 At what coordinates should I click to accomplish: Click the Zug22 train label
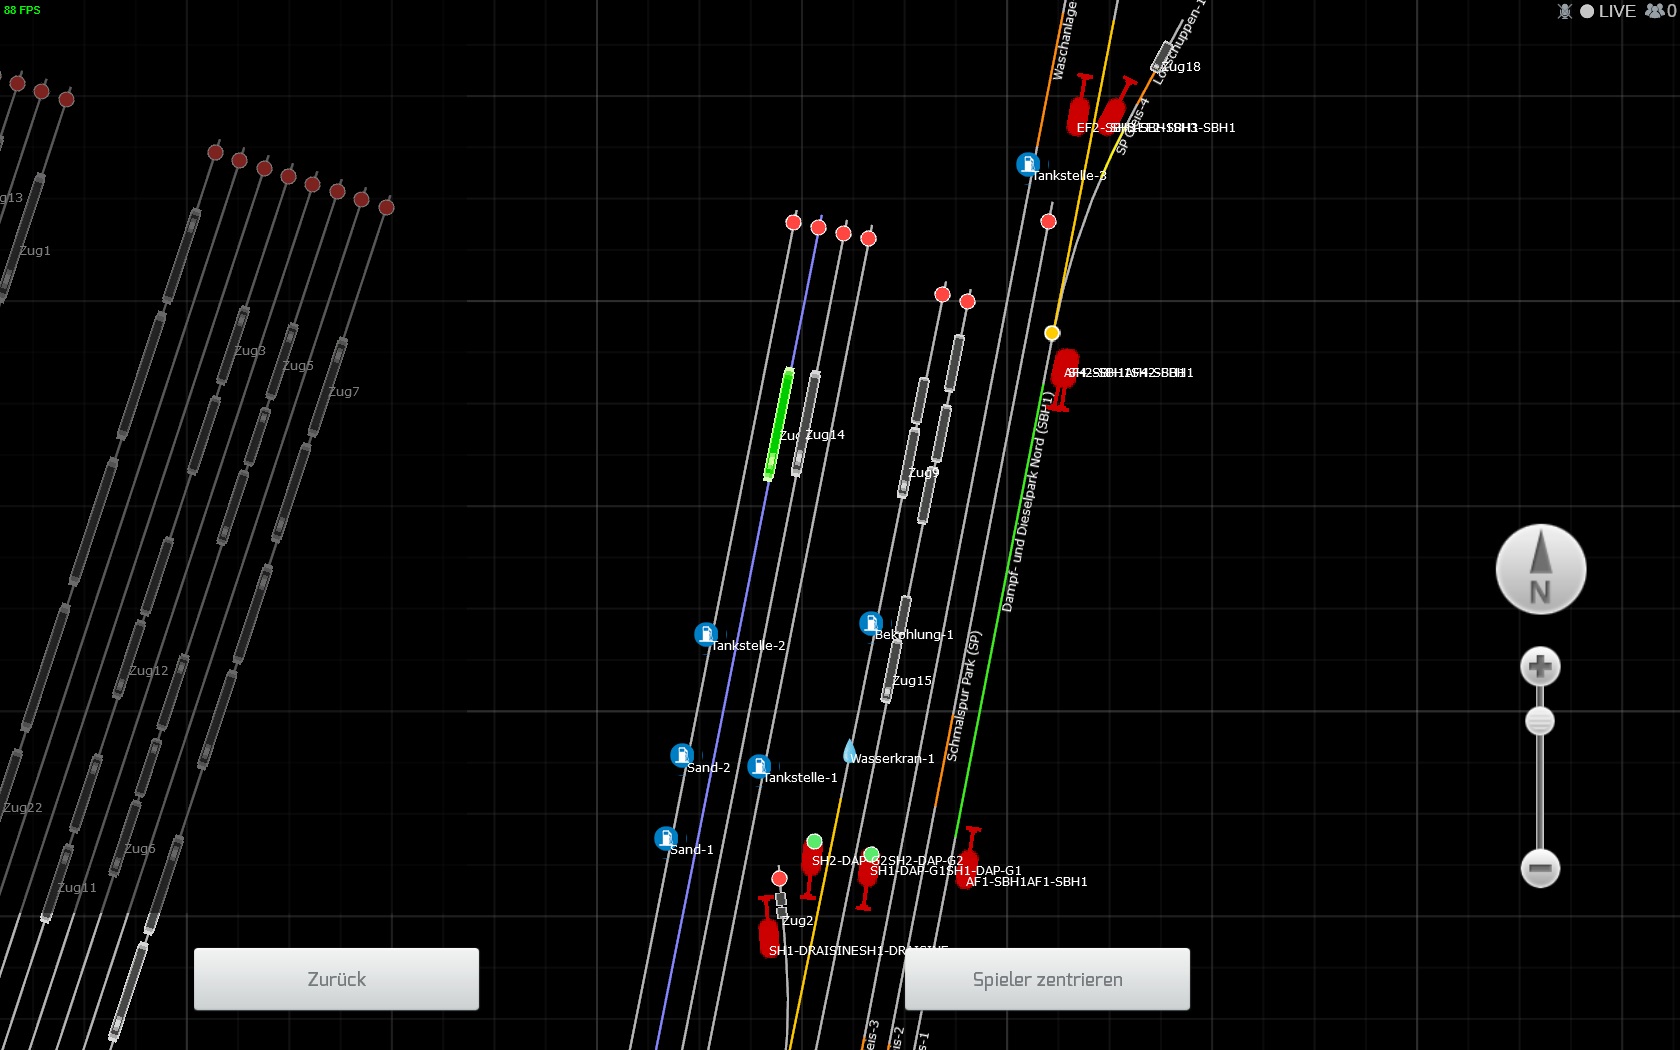pos(22,807)
